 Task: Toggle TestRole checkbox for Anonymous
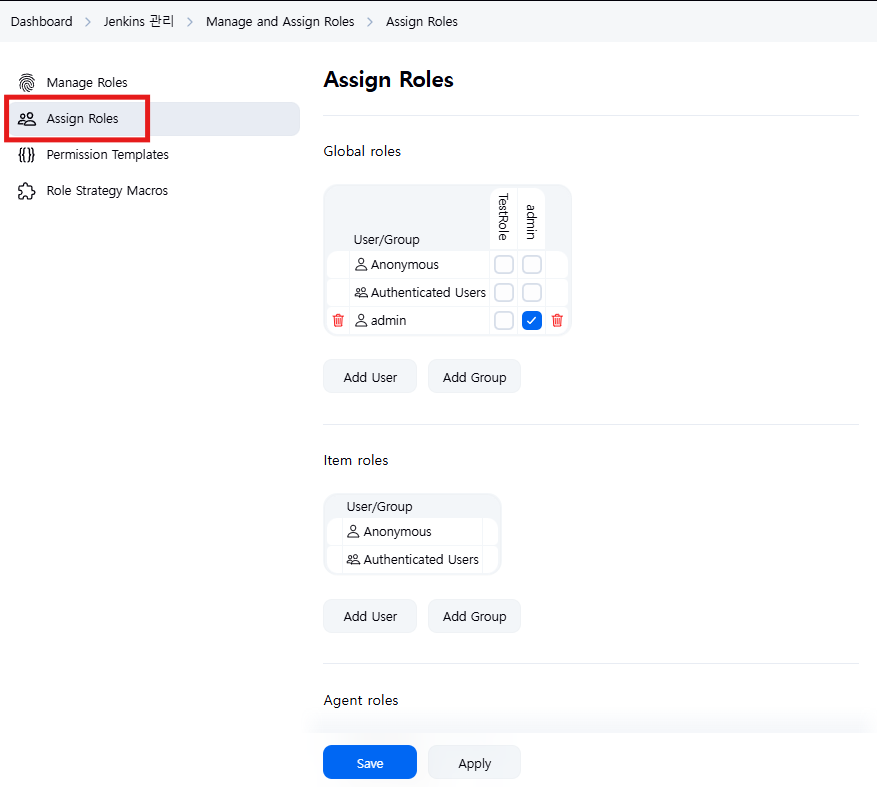coord(504,265)
